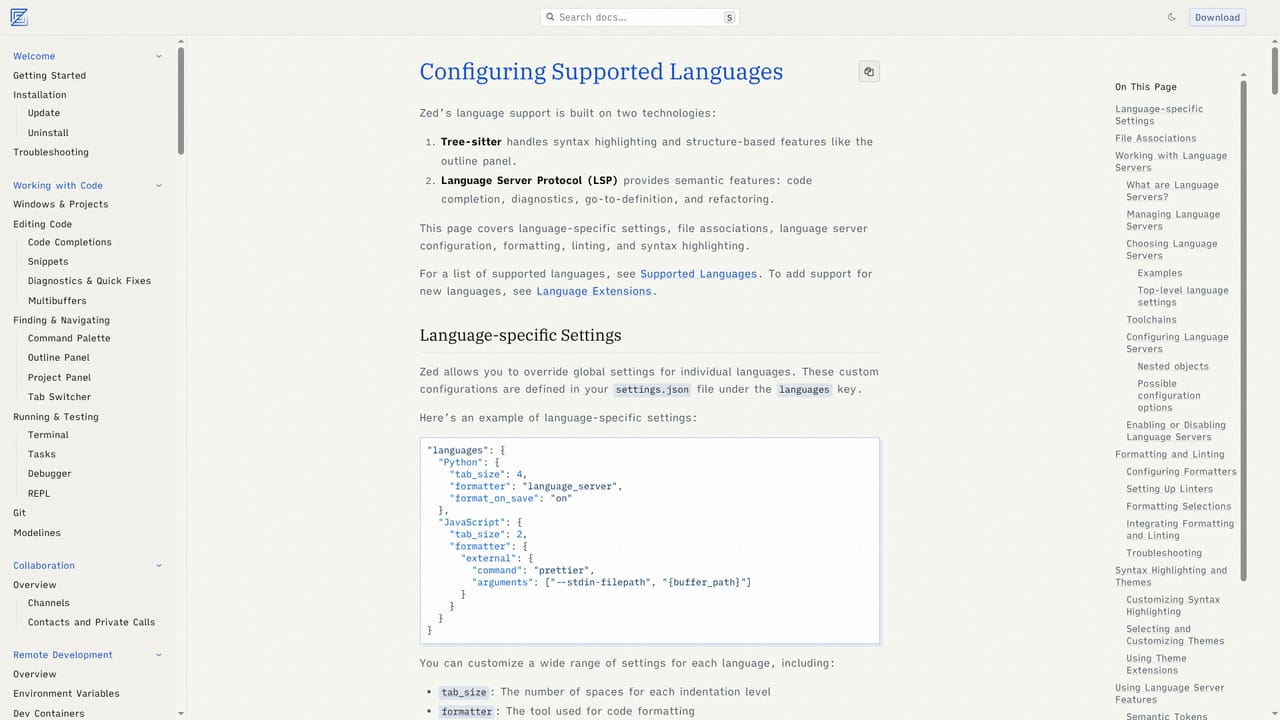Open the Command Palette page
1280x720 pixels.
pyautogui.click(x=69, y=338)
